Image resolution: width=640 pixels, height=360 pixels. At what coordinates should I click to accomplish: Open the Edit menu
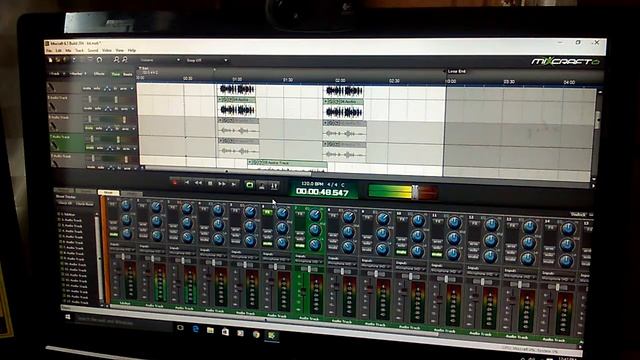(x=58, y=50)
